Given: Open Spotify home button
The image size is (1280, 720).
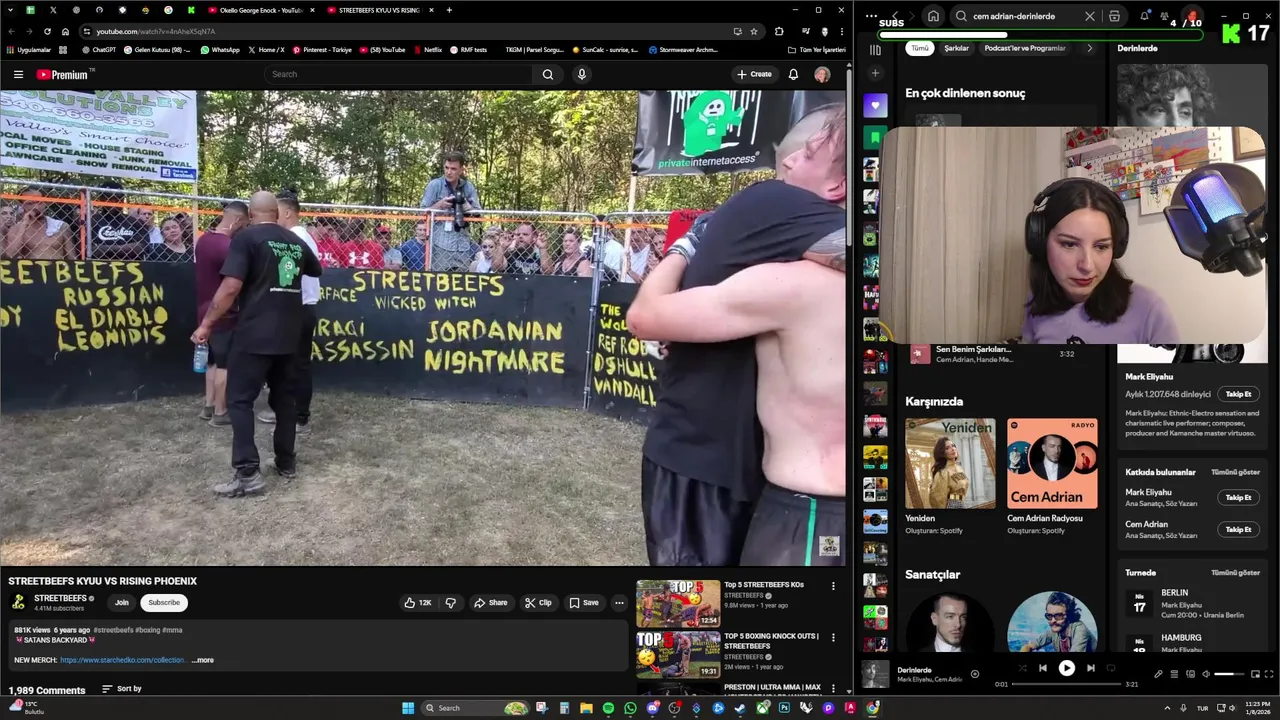Looking at the screenshot, I should point(933,16).
